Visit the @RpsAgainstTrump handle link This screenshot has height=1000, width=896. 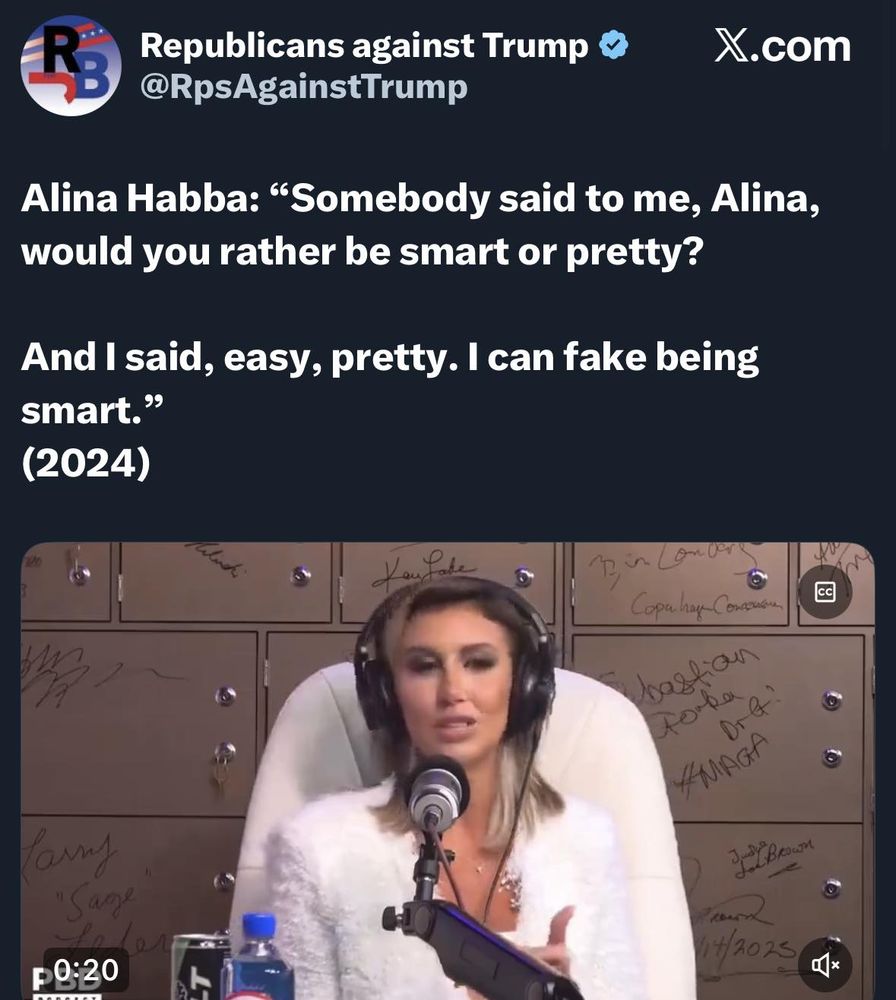point(304,87)
